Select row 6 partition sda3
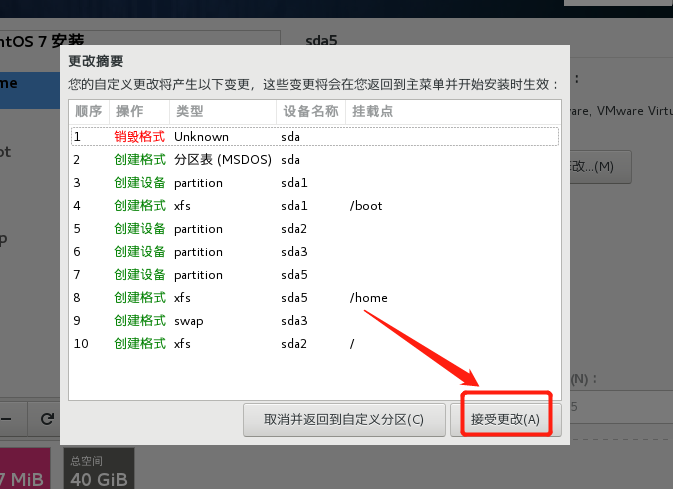 [x=315, y=252]
